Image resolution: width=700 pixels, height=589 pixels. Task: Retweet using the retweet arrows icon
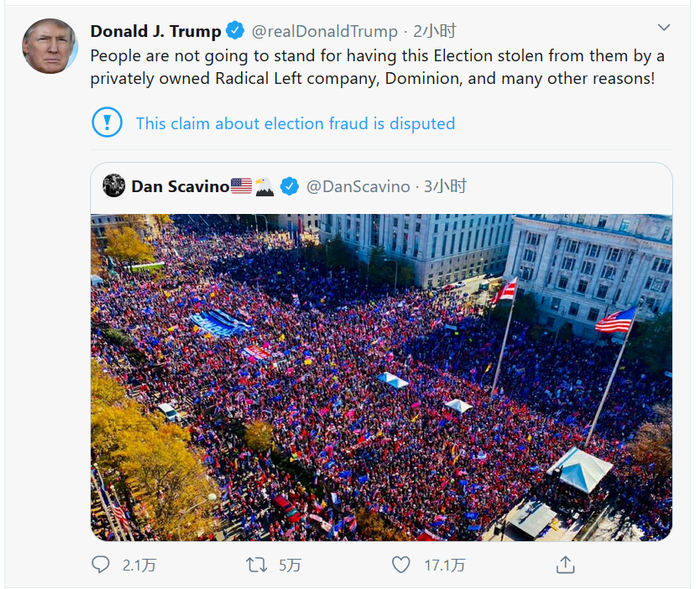pos(257,565)
